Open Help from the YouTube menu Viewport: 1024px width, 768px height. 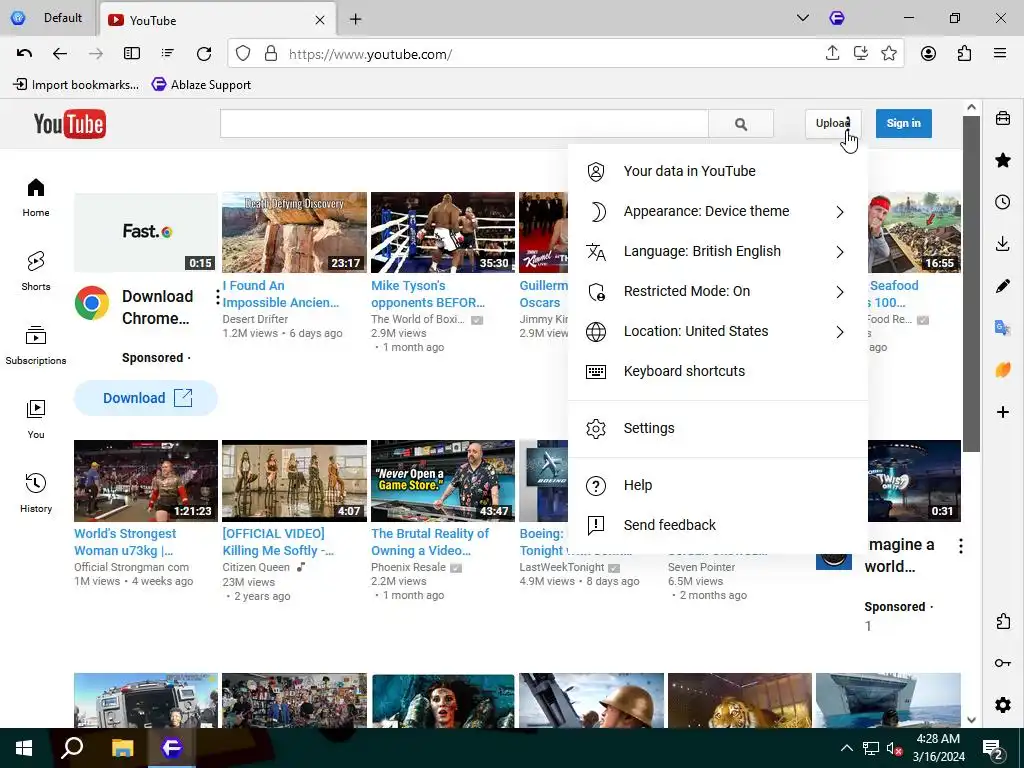coord(718,485)
